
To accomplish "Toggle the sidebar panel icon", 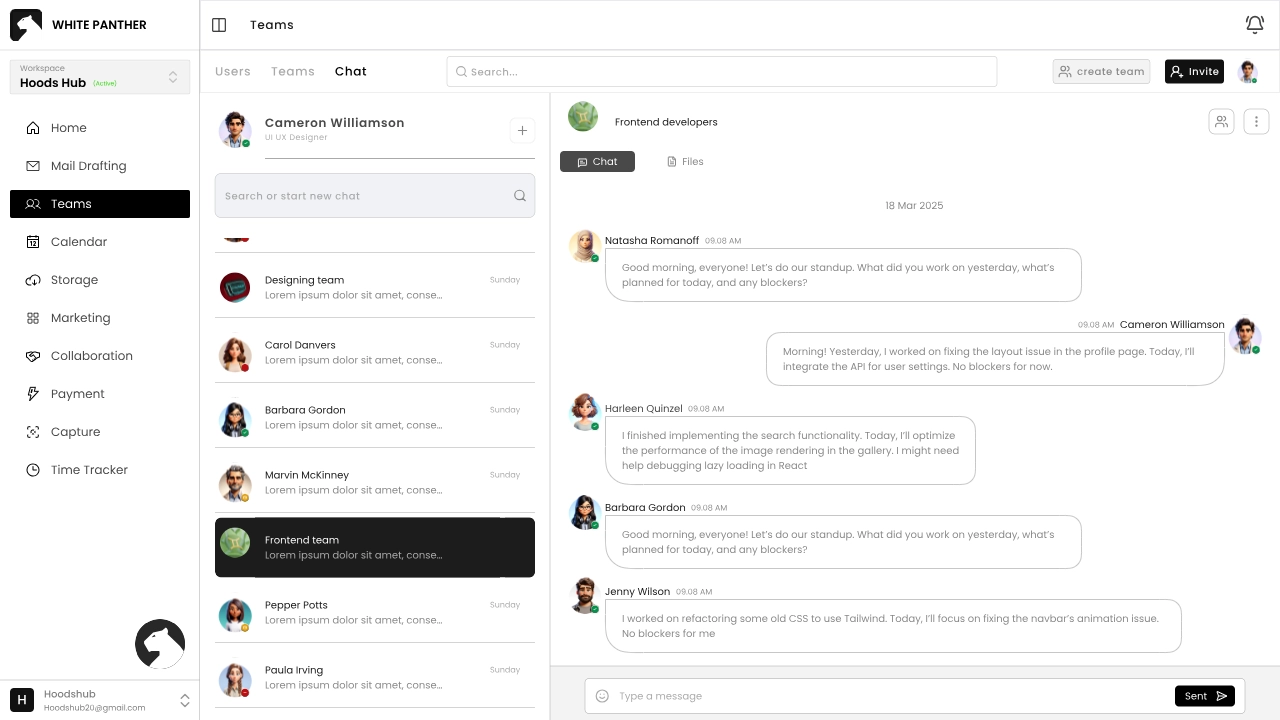I will [x=219, y=25].
